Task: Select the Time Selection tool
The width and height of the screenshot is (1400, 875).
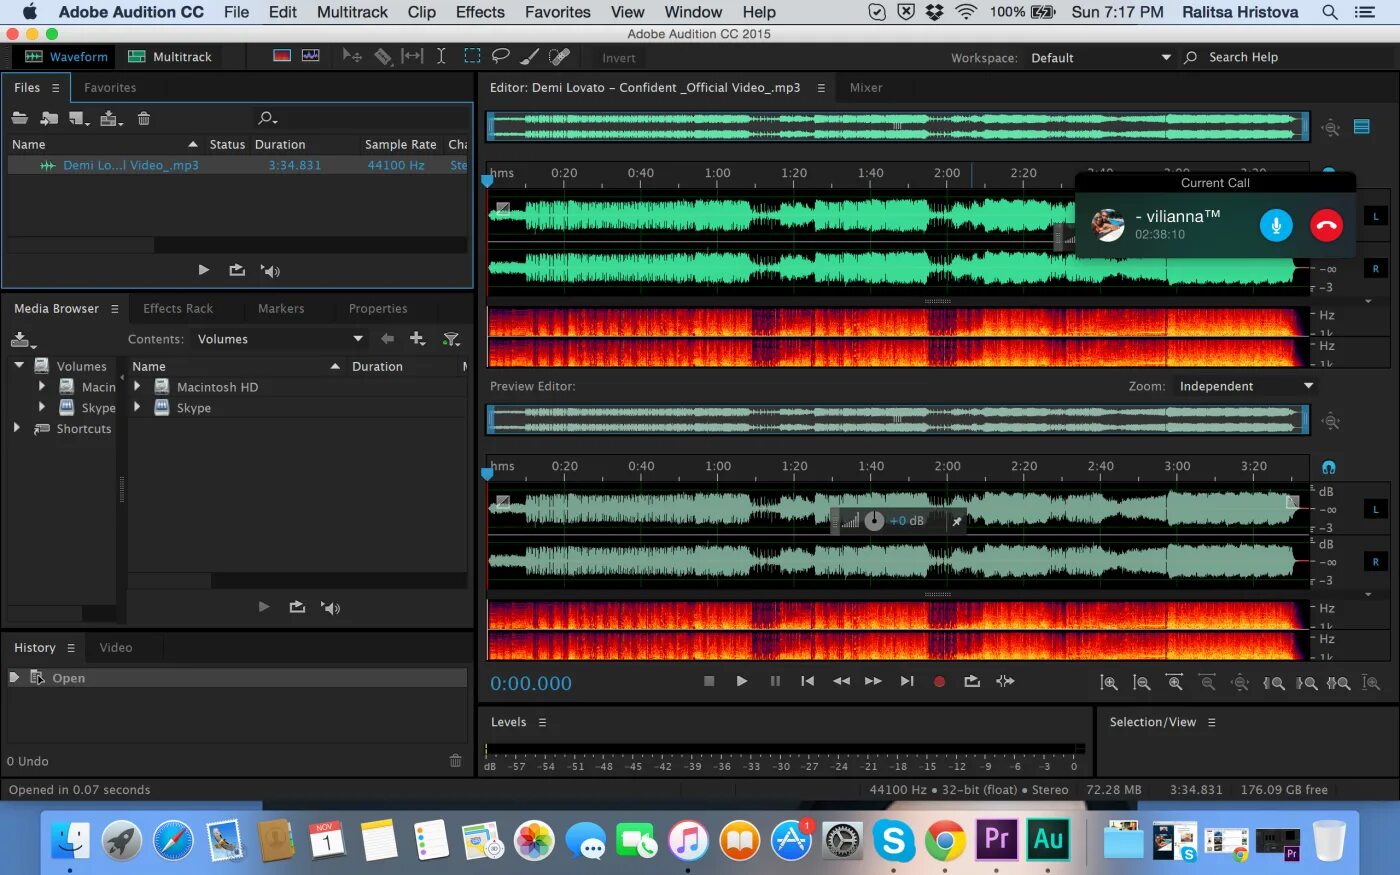Action: 441,56
